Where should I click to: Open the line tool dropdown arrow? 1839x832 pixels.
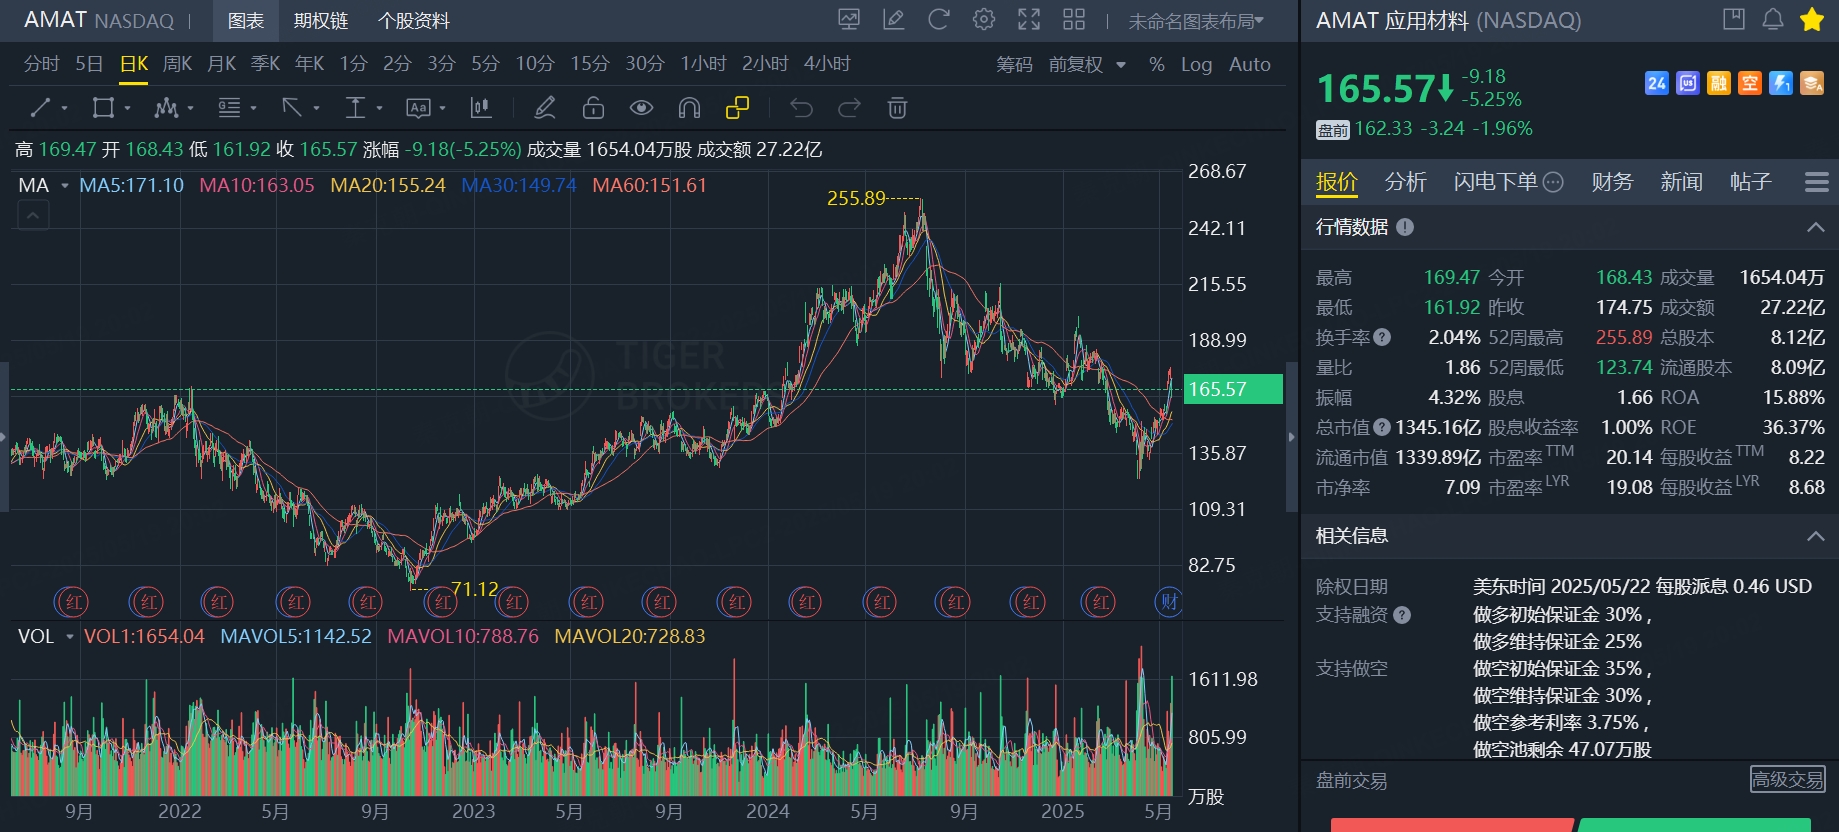pyautogui.click(x=65, y=108)
